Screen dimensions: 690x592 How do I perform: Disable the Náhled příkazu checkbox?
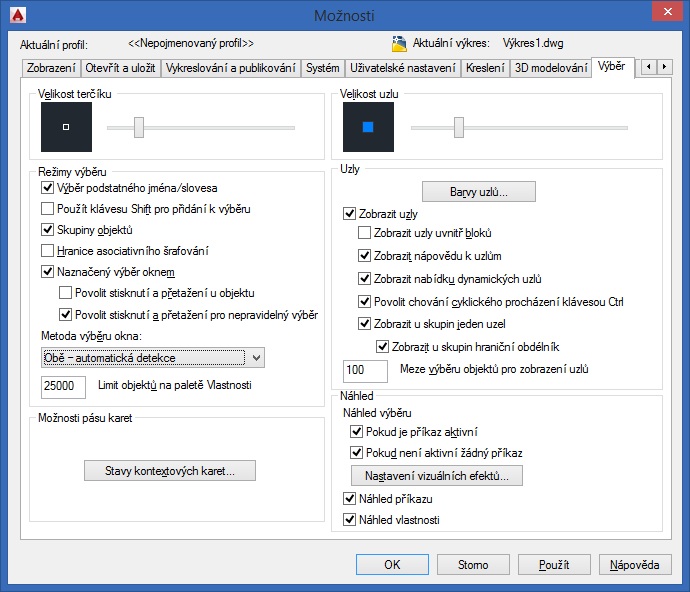(x=349, y=498)
